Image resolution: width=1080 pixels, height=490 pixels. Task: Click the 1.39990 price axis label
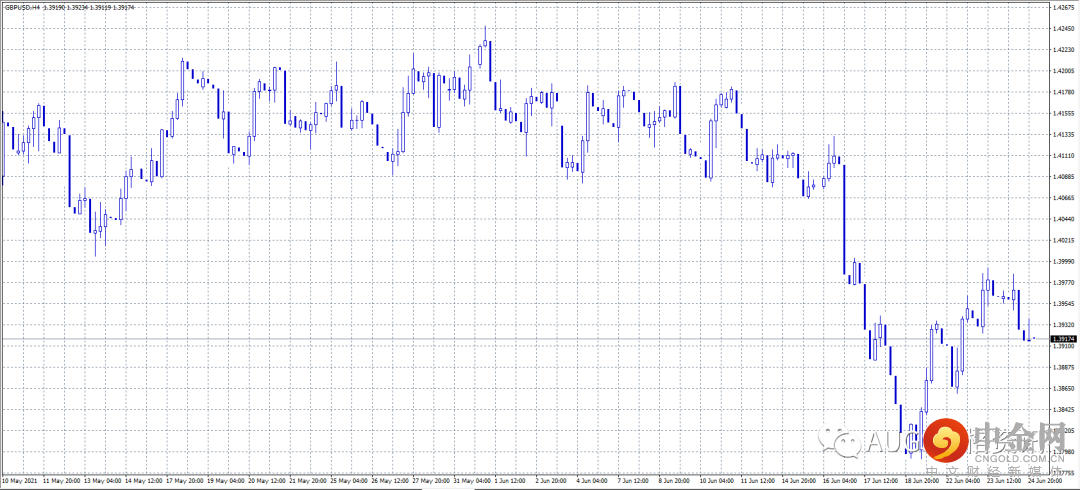tap(1063, 261)
